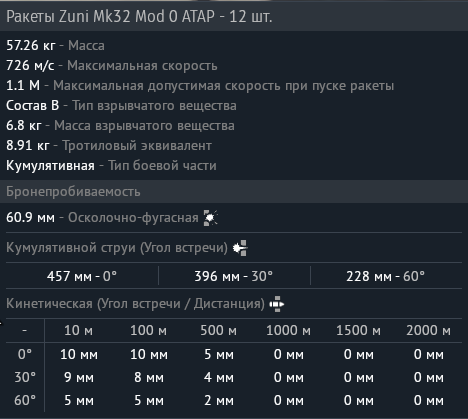This screenshot has height=419, width=468.
Task: Click the '1.1 М' launch speed value
Action: click(x=23, y=85)
